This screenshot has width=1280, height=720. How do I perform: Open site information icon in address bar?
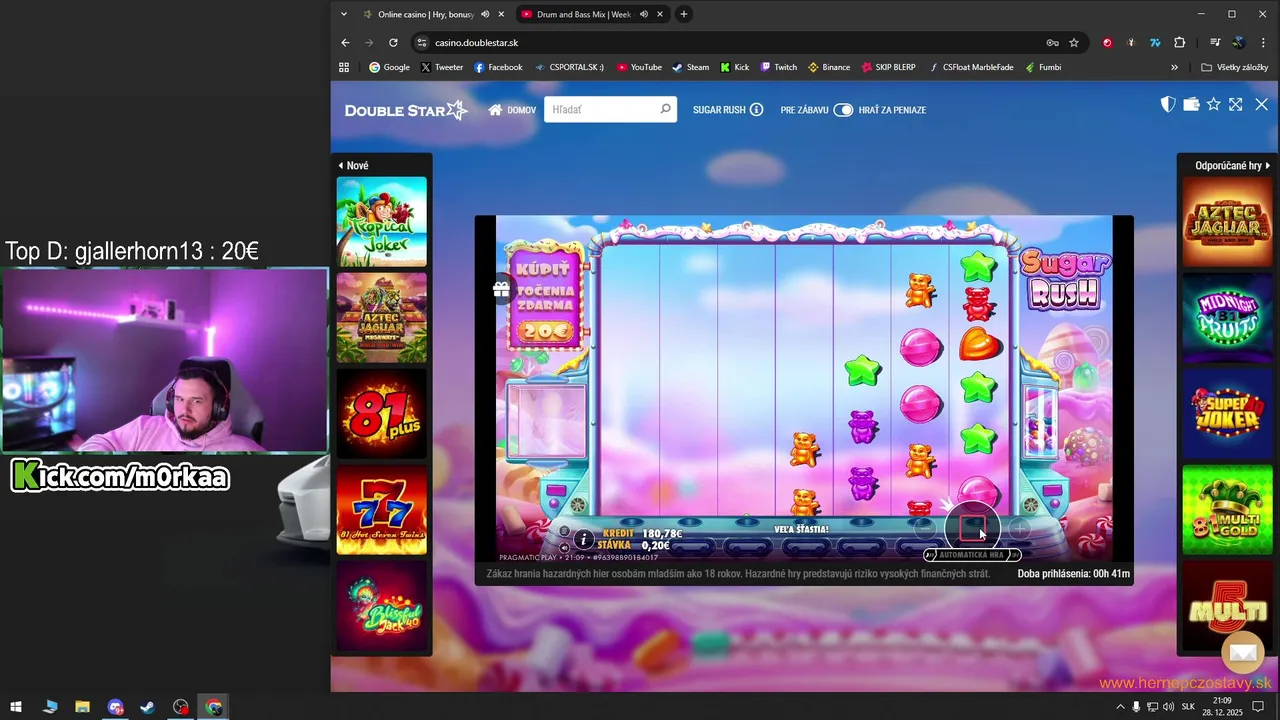422,43
